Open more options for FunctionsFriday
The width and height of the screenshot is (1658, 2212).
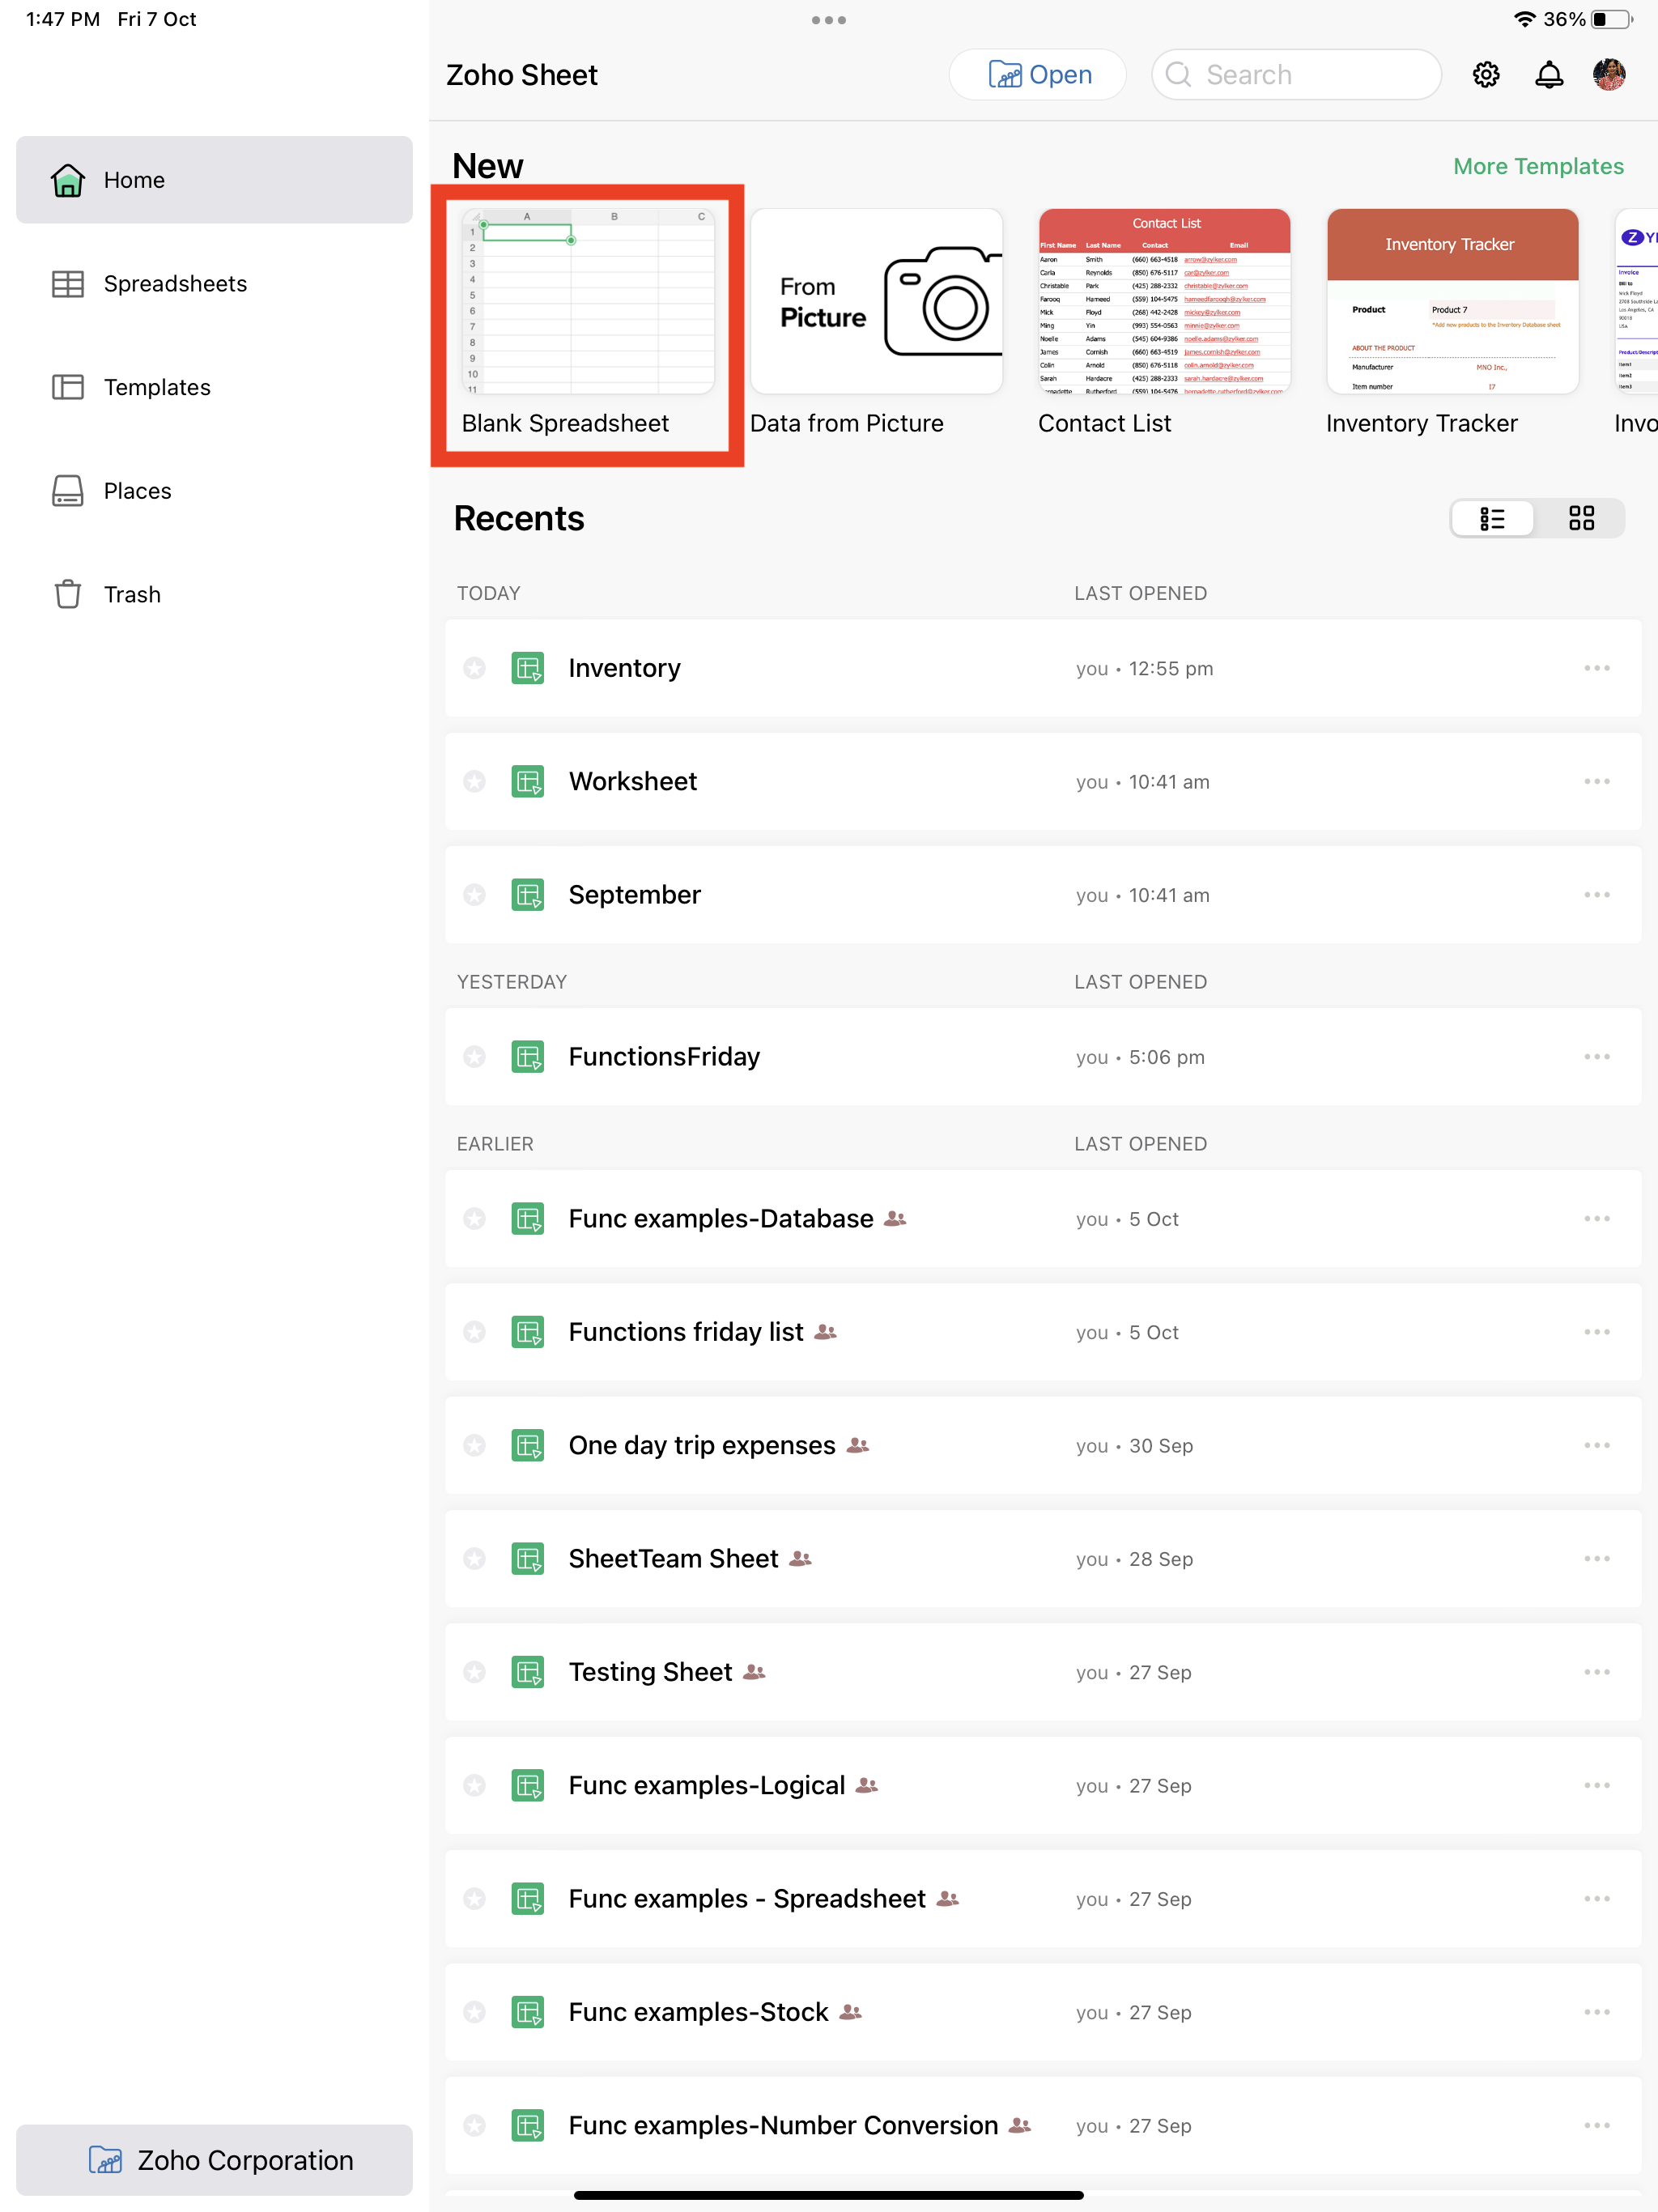[x=1596, y=1057]
